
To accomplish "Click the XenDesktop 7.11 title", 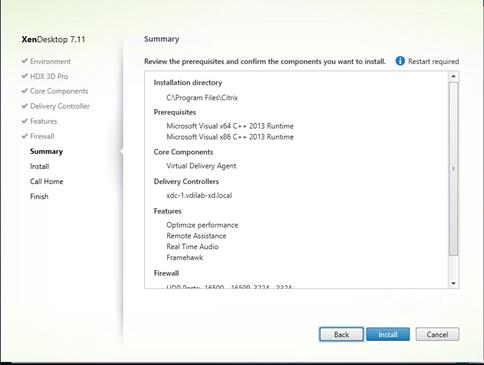I will [53, 39].
